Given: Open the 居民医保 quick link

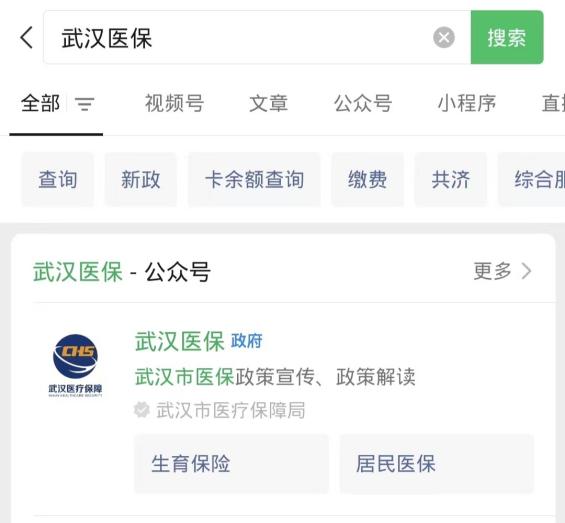Looking at the screenshot, I should tap(436, 464).
